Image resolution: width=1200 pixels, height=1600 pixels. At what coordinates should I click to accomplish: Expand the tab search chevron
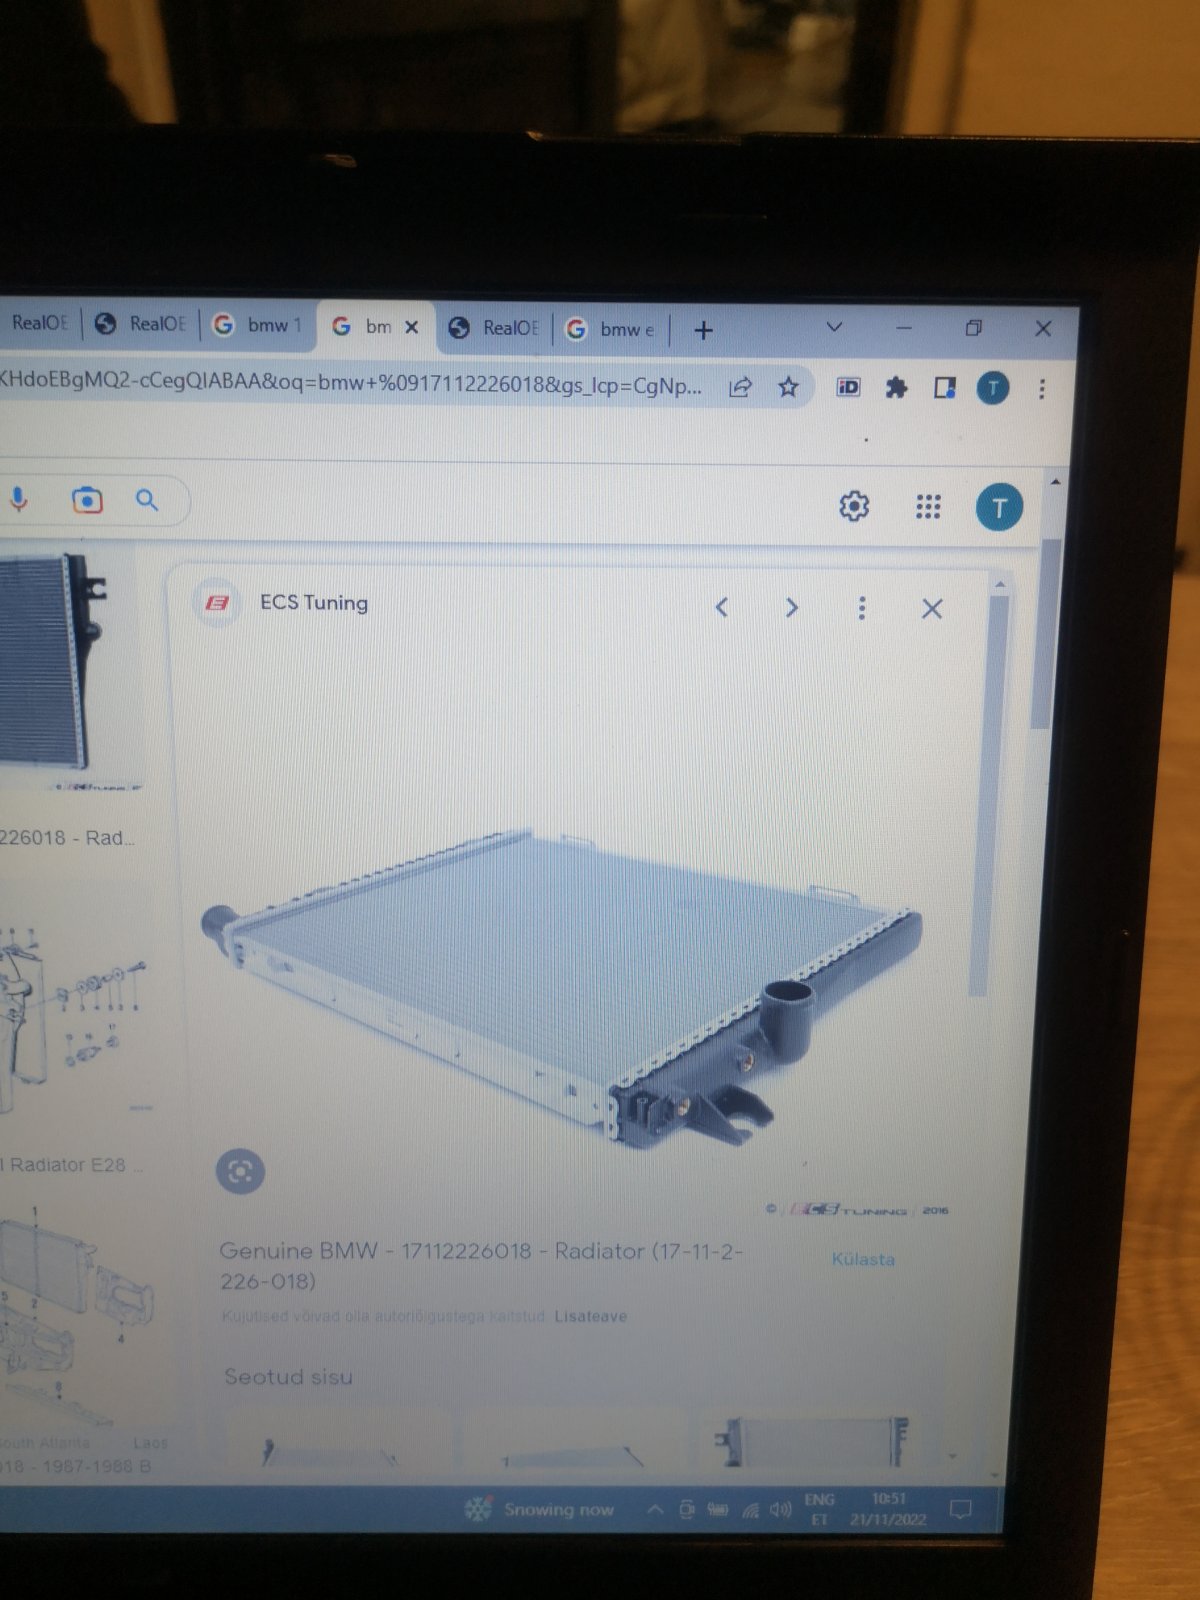(834, 328)
